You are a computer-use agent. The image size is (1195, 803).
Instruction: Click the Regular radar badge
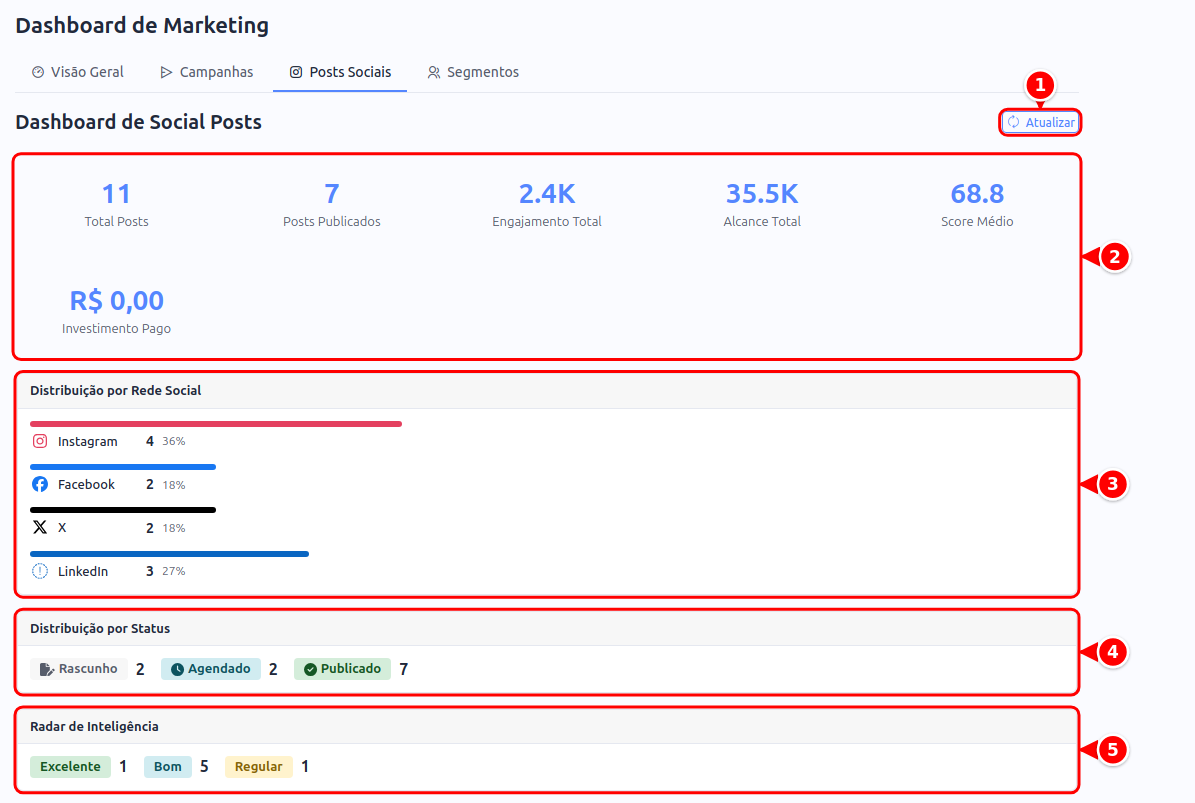coord(258,766)
